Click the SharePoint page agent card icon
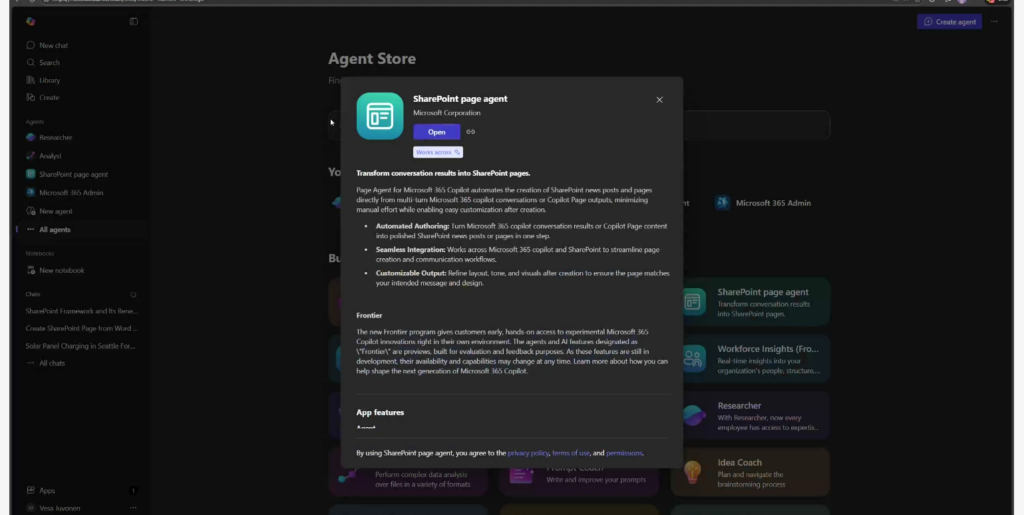 (692, 302)
